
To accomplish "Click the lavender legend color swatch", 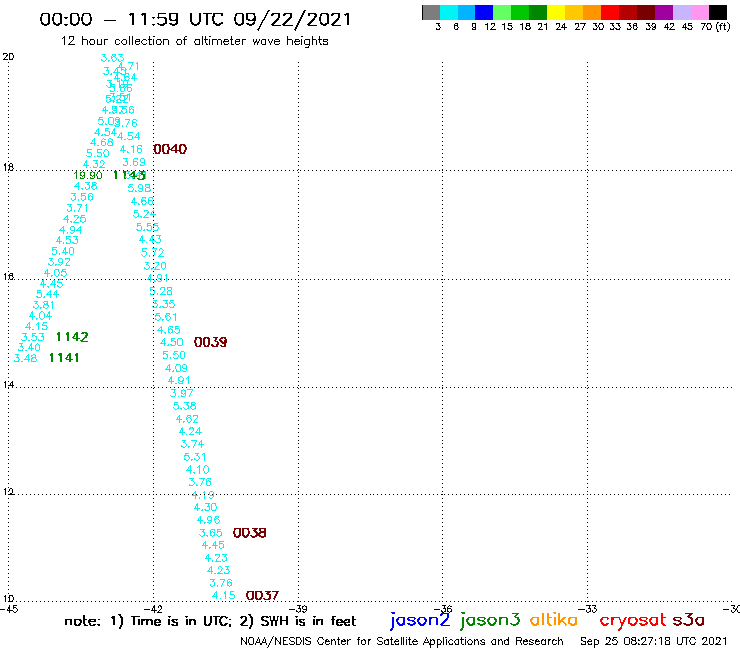I will pos(681,13).
